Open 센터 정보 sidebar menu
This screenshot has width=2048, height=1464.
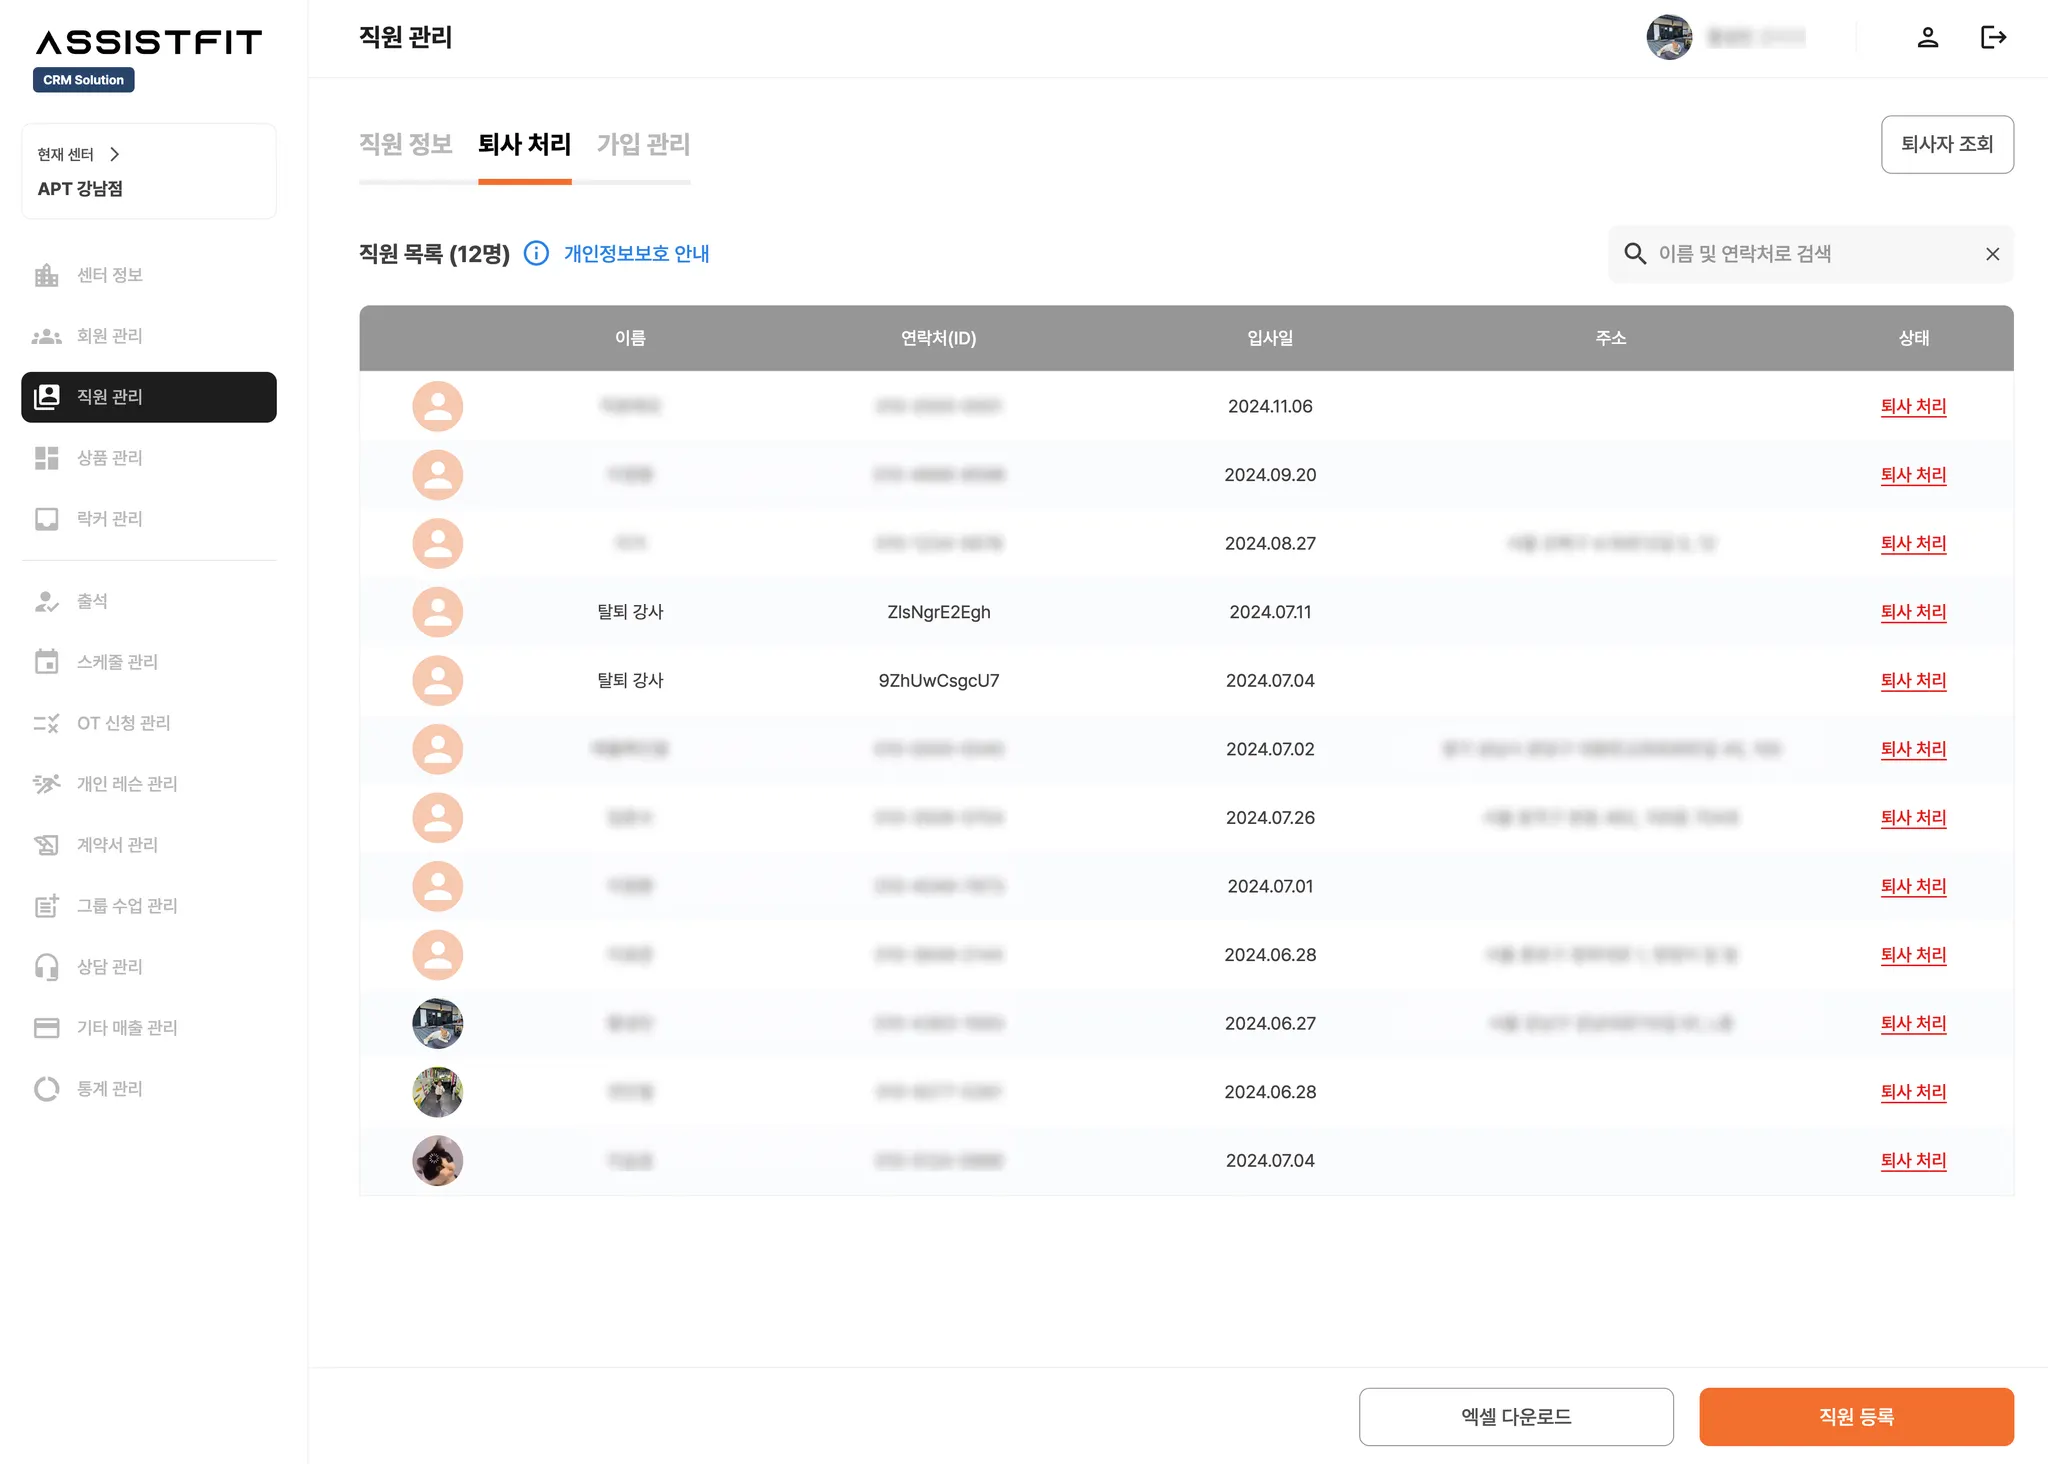[x=110, y=275]
